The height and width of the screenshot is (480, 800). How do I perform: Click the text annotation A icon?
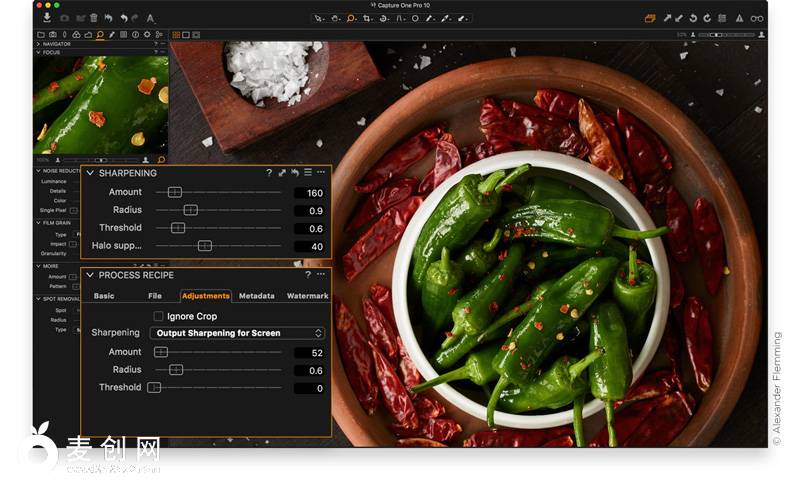point(151,18)
